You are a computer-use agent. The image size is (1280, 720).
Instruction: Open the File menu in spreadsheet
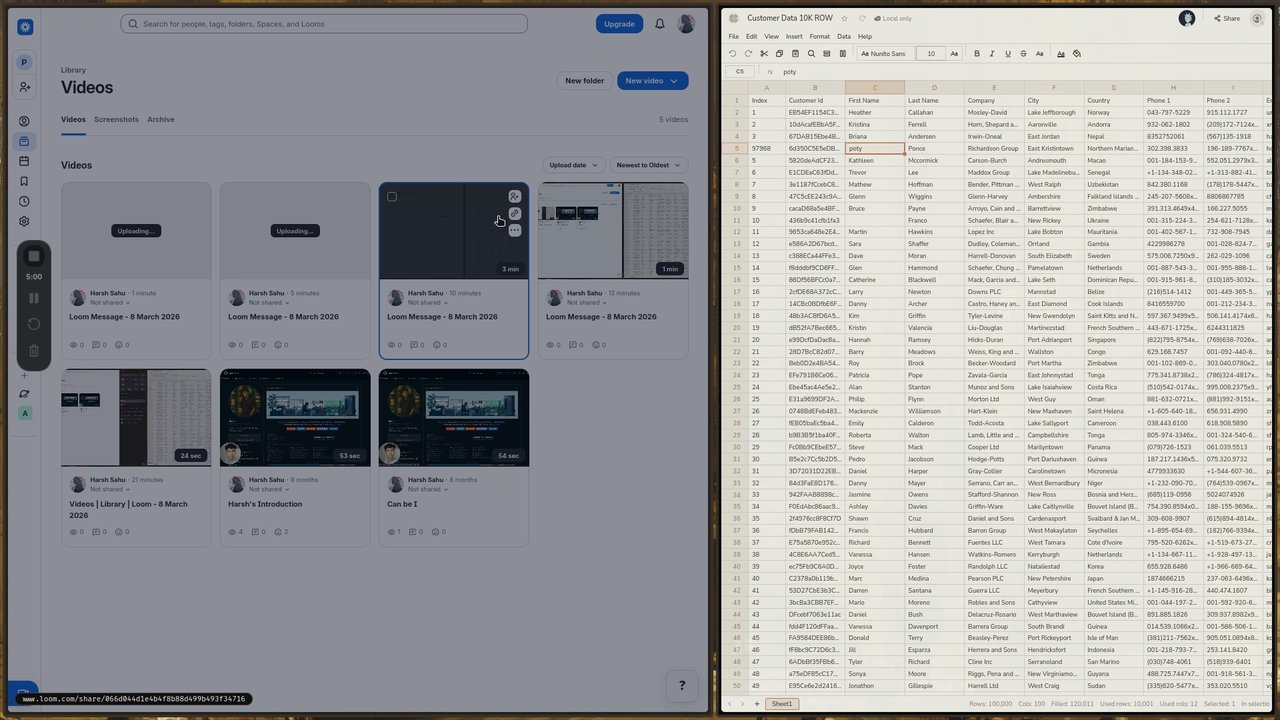click(734, 36)
